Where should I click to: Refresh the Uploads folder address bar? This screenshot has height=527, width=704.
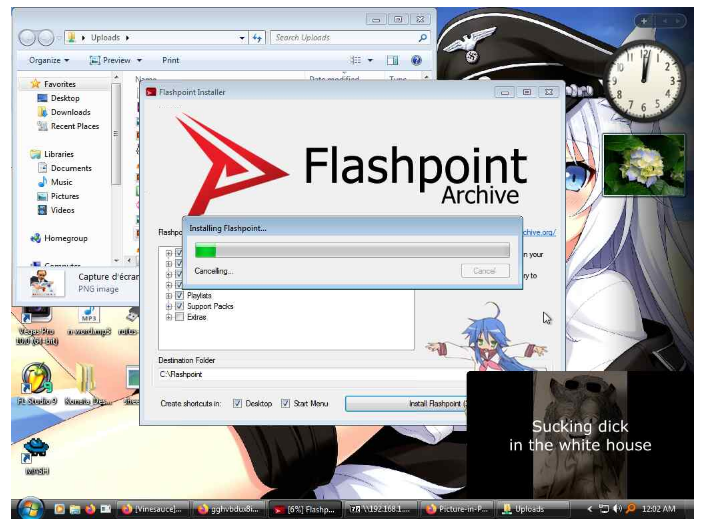tap(257, 38)
